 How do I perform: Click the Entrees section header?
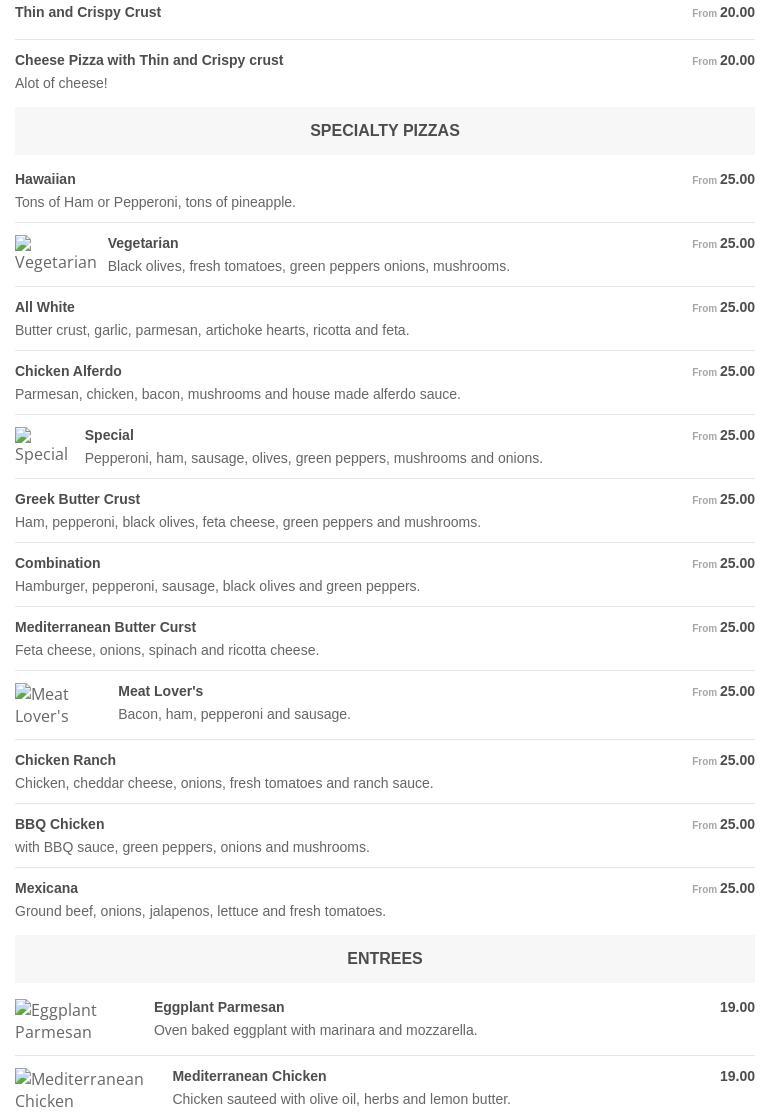point(384,959)
